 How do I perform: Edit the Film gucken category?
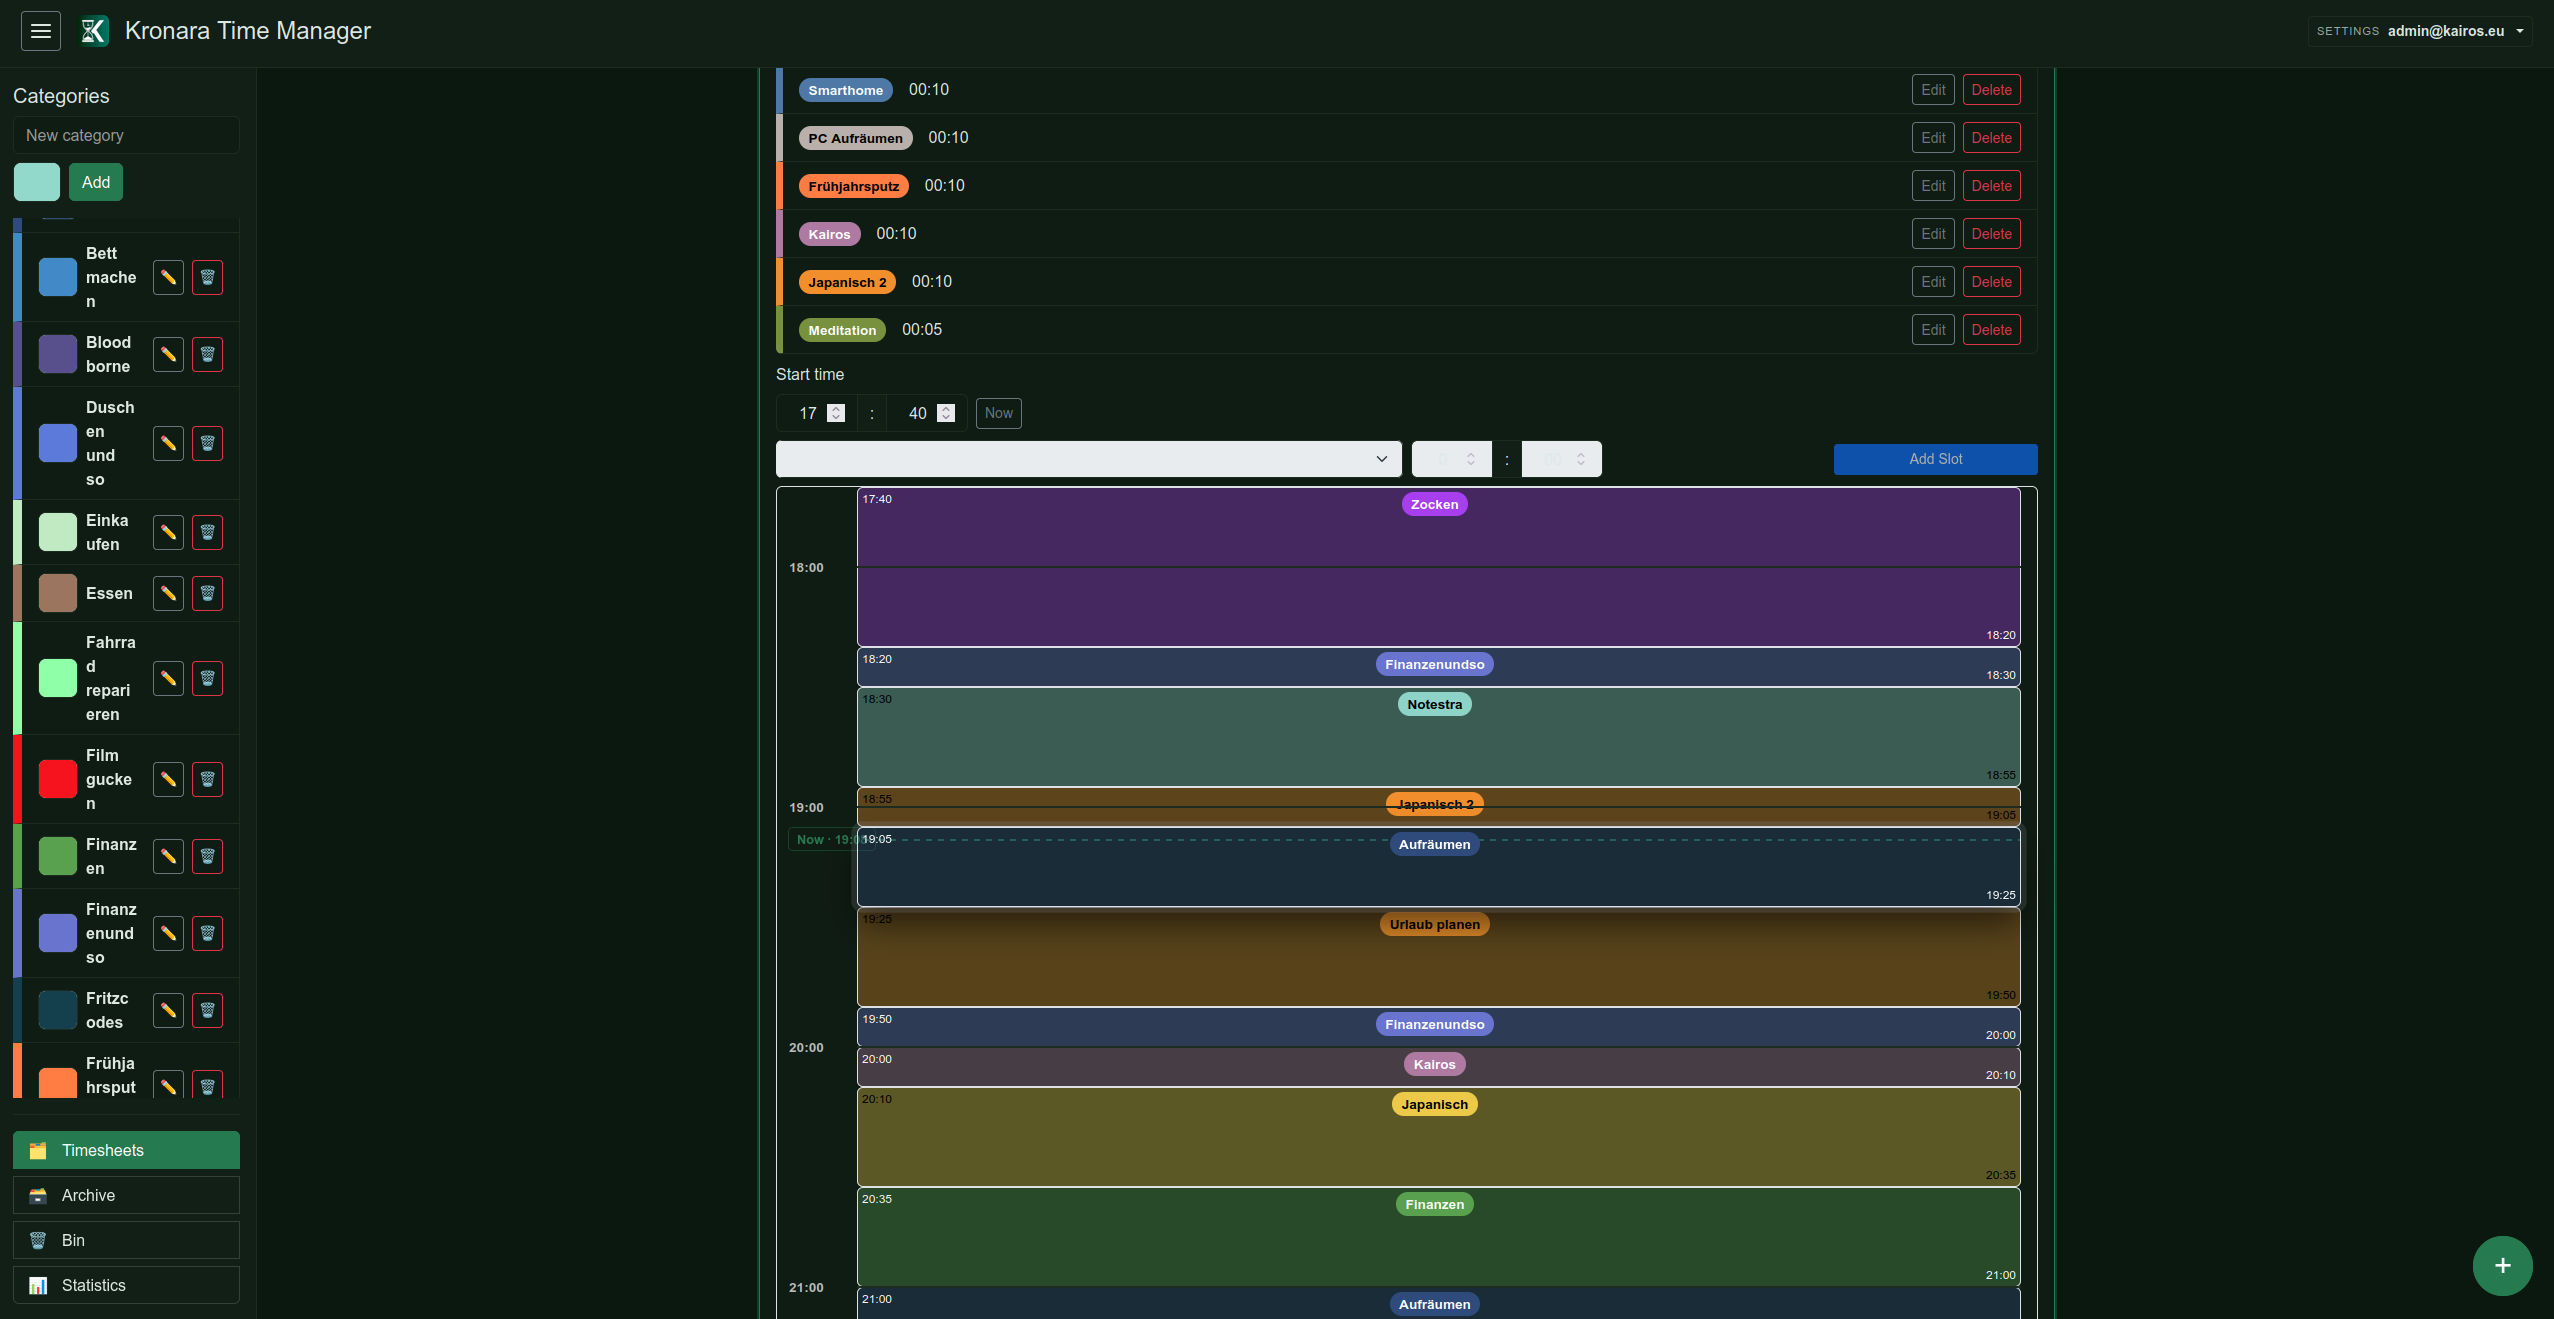point(168,779)
